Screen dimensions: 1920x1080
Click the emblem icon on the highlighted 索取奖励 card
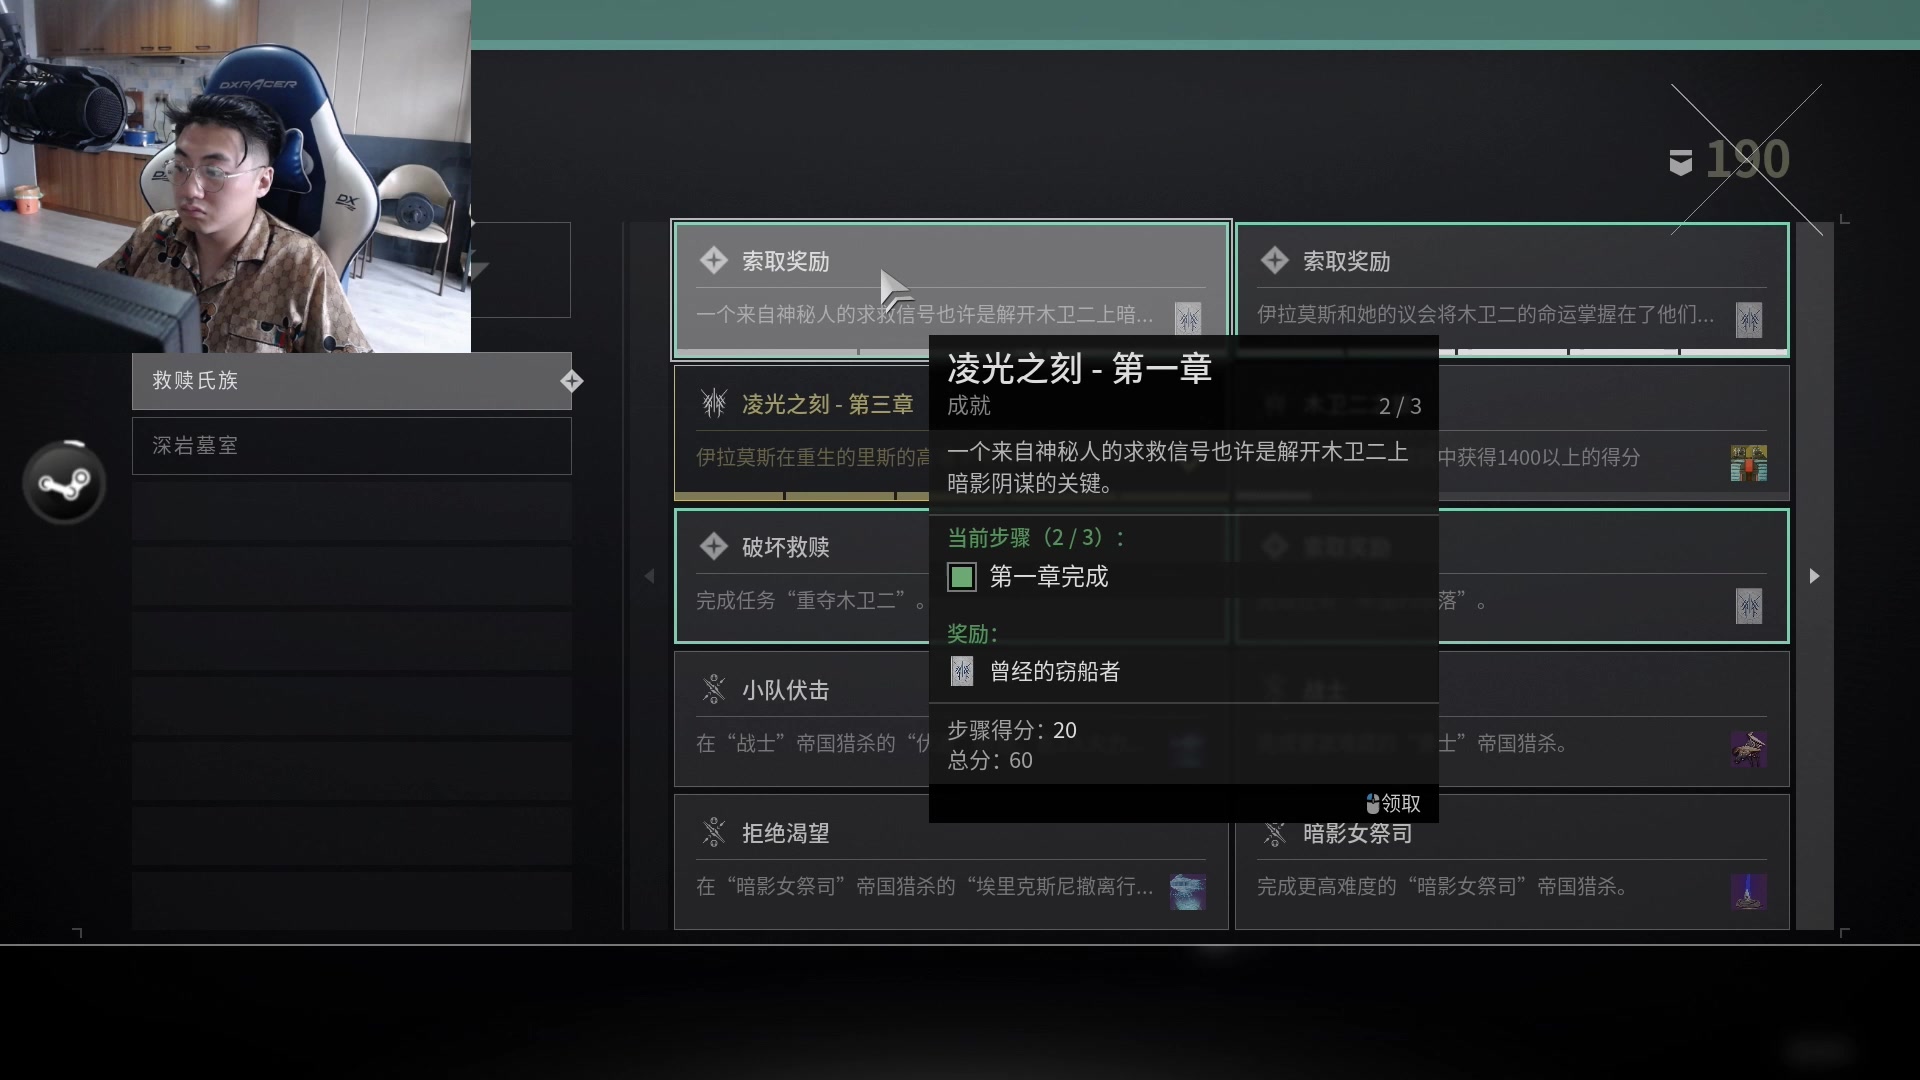pos(1188,319)
